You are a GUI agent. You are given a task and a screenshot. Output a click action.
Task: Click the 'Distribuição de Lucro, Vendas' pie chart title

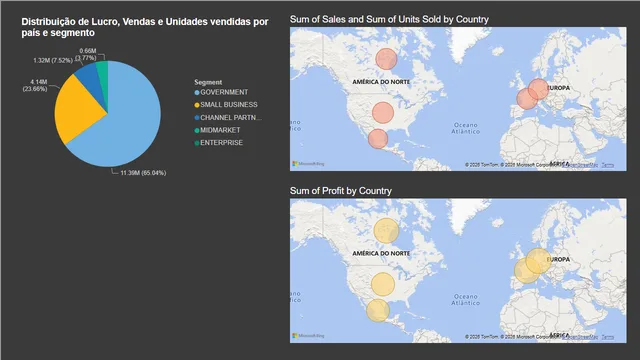coord(145,27)
